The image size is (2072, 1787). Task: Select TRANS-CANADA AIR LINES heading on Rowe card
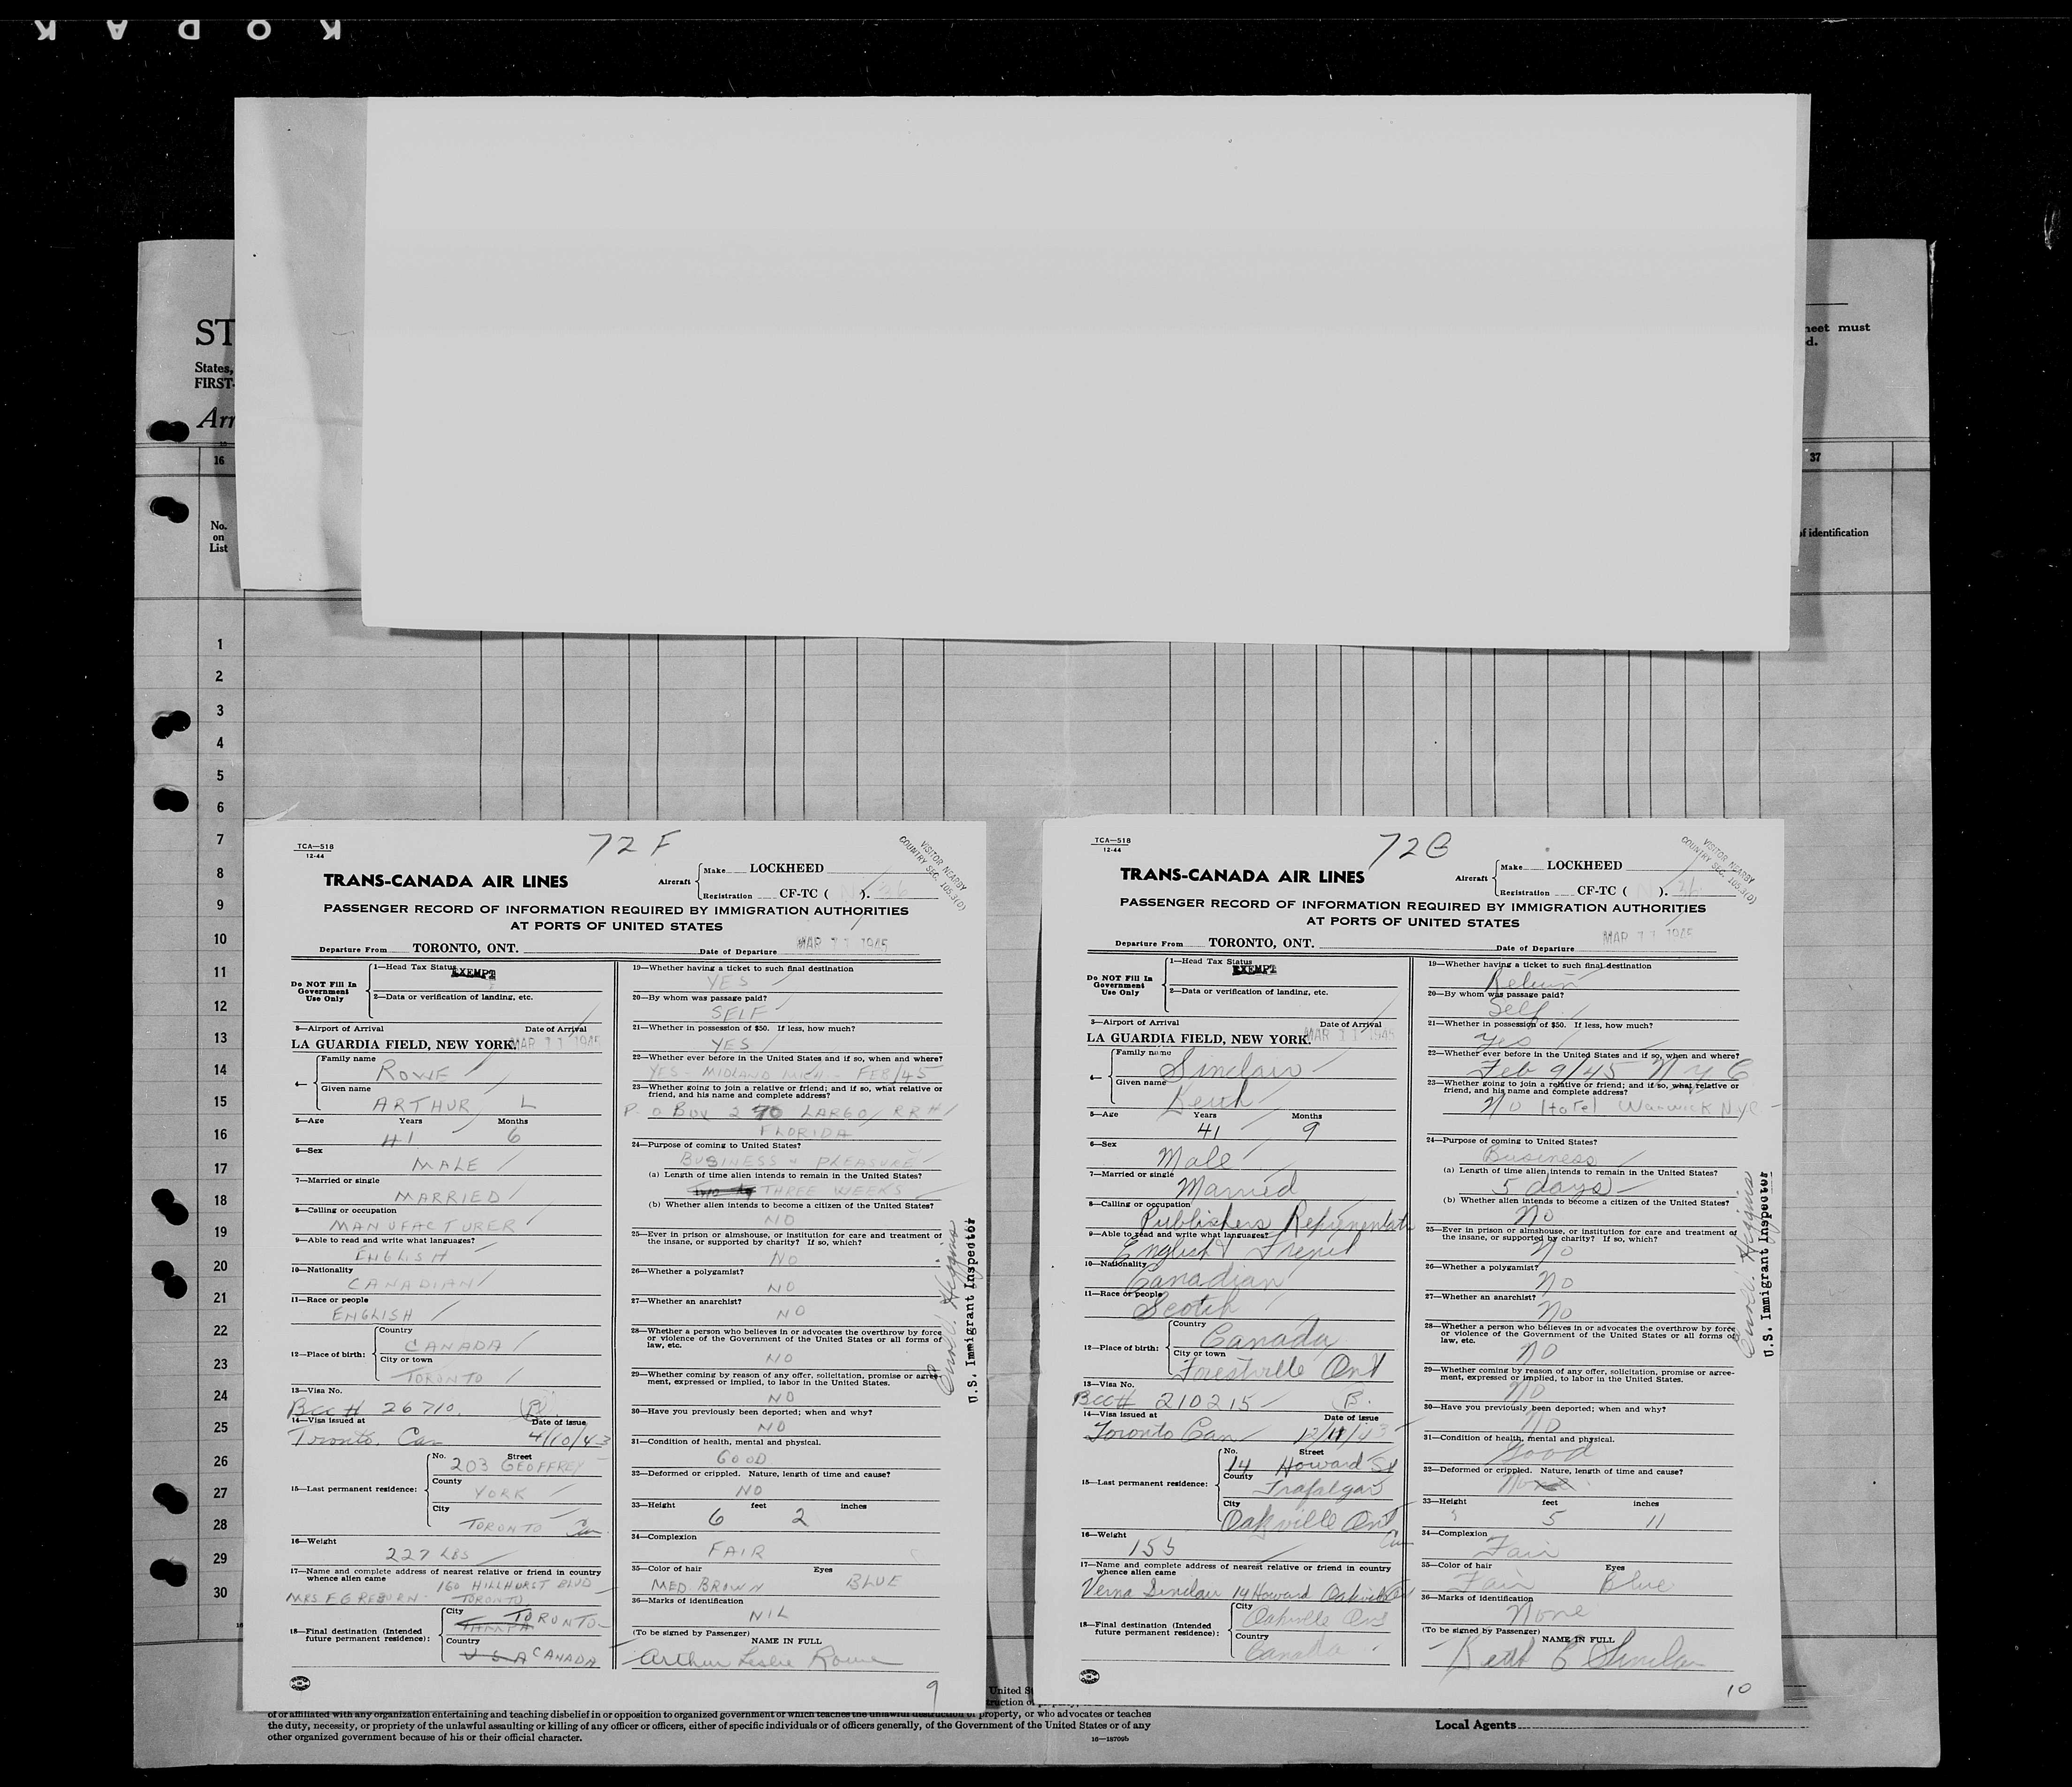[x=446, y=881]
